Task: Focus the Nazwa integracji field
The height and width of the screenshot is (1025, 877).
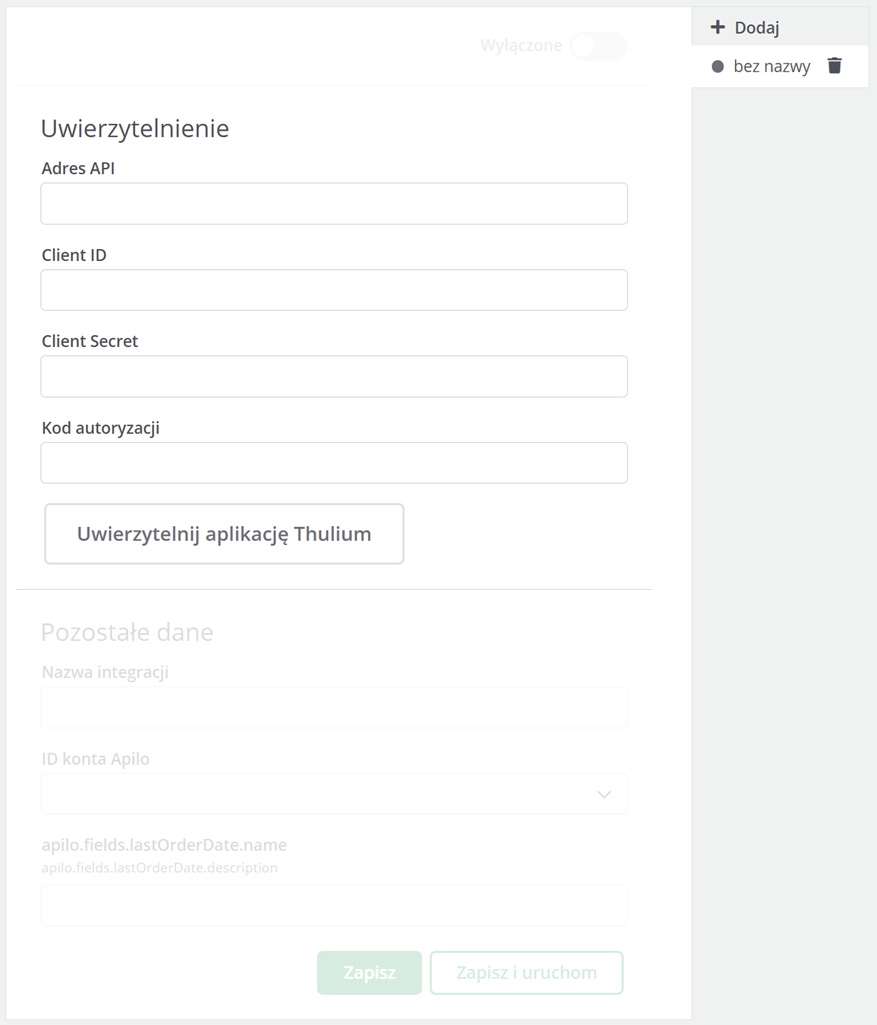Action: [x=334, y=707]
